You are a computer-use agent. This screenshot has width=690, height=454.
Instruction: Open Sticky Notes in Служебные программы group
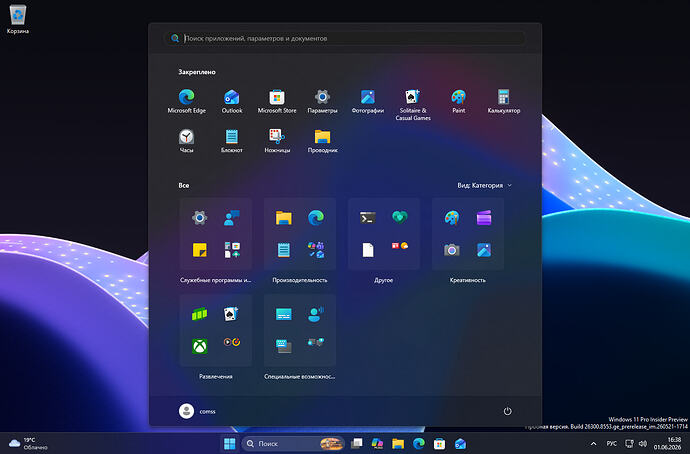point(200,250)
